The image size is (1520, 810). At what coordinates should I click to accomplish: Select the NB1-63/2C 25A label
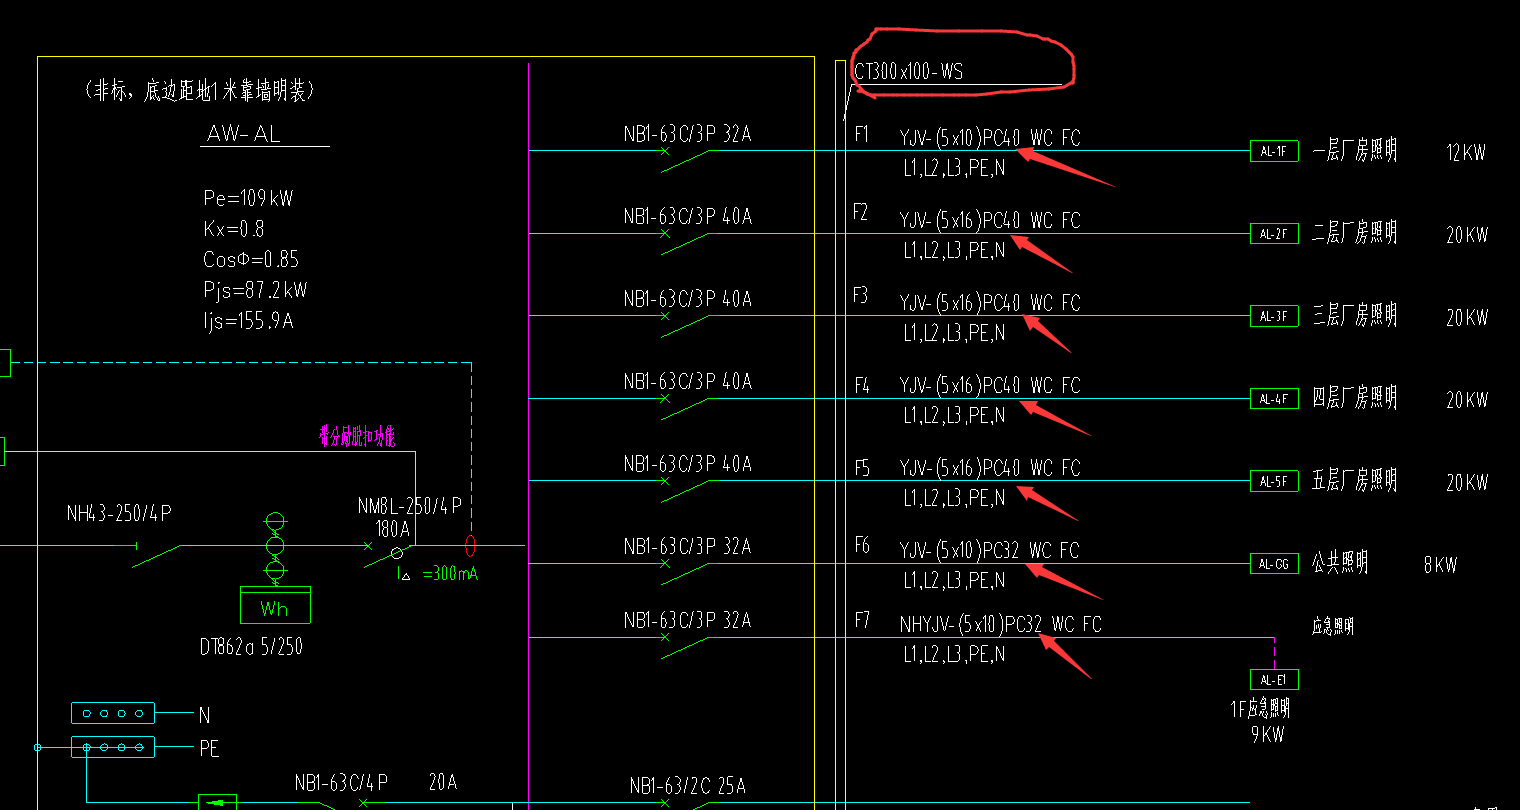688,786
